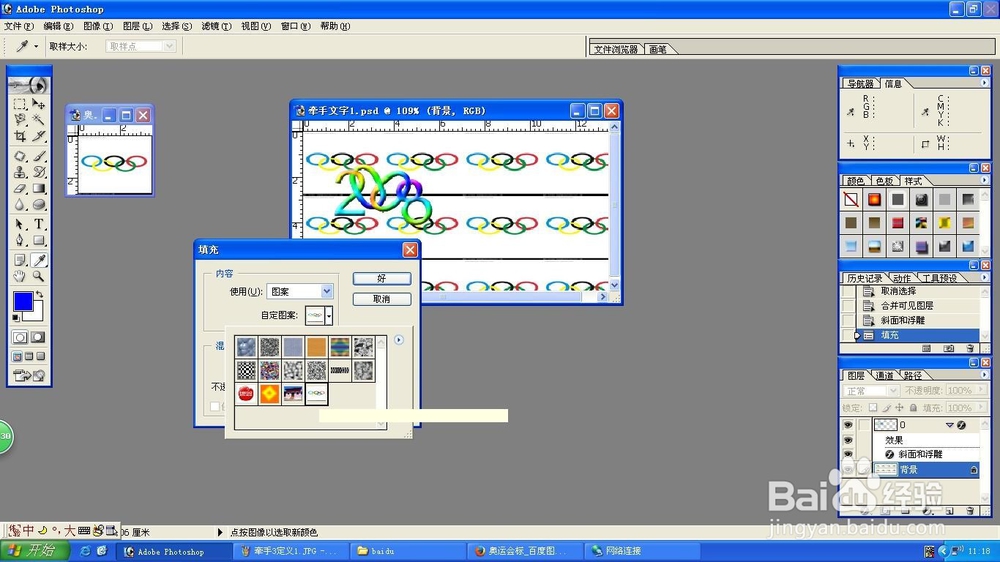This screenshot has height=562, width=1000.
Task: Click the Windows 开始 button
Action: 36,551
